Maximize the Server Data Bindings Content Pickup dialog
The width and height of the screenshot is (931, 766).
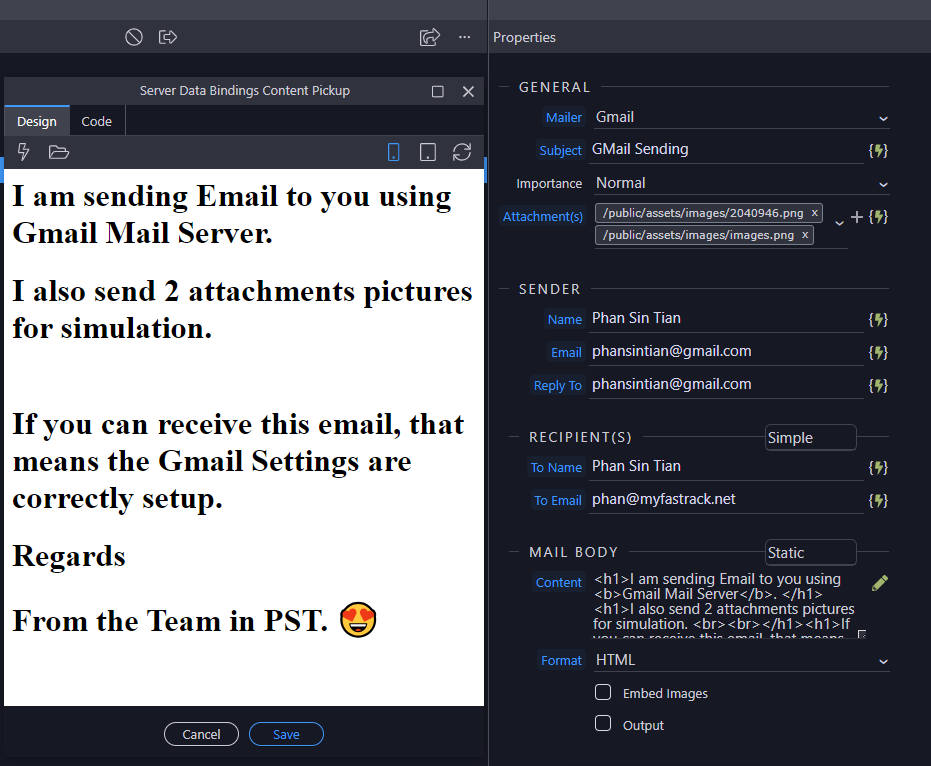pos(438,91)
